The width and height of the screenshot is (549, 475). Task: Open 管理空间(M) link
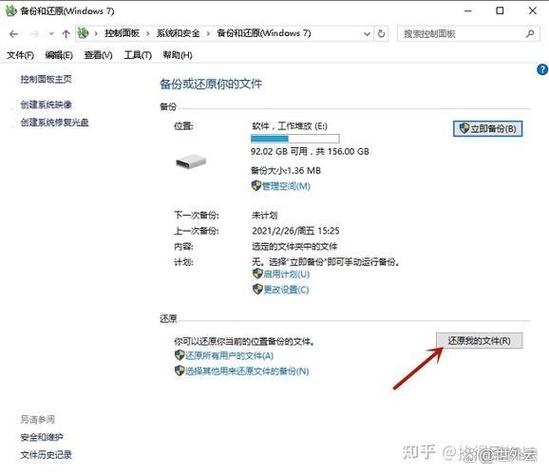pos(286,186)
